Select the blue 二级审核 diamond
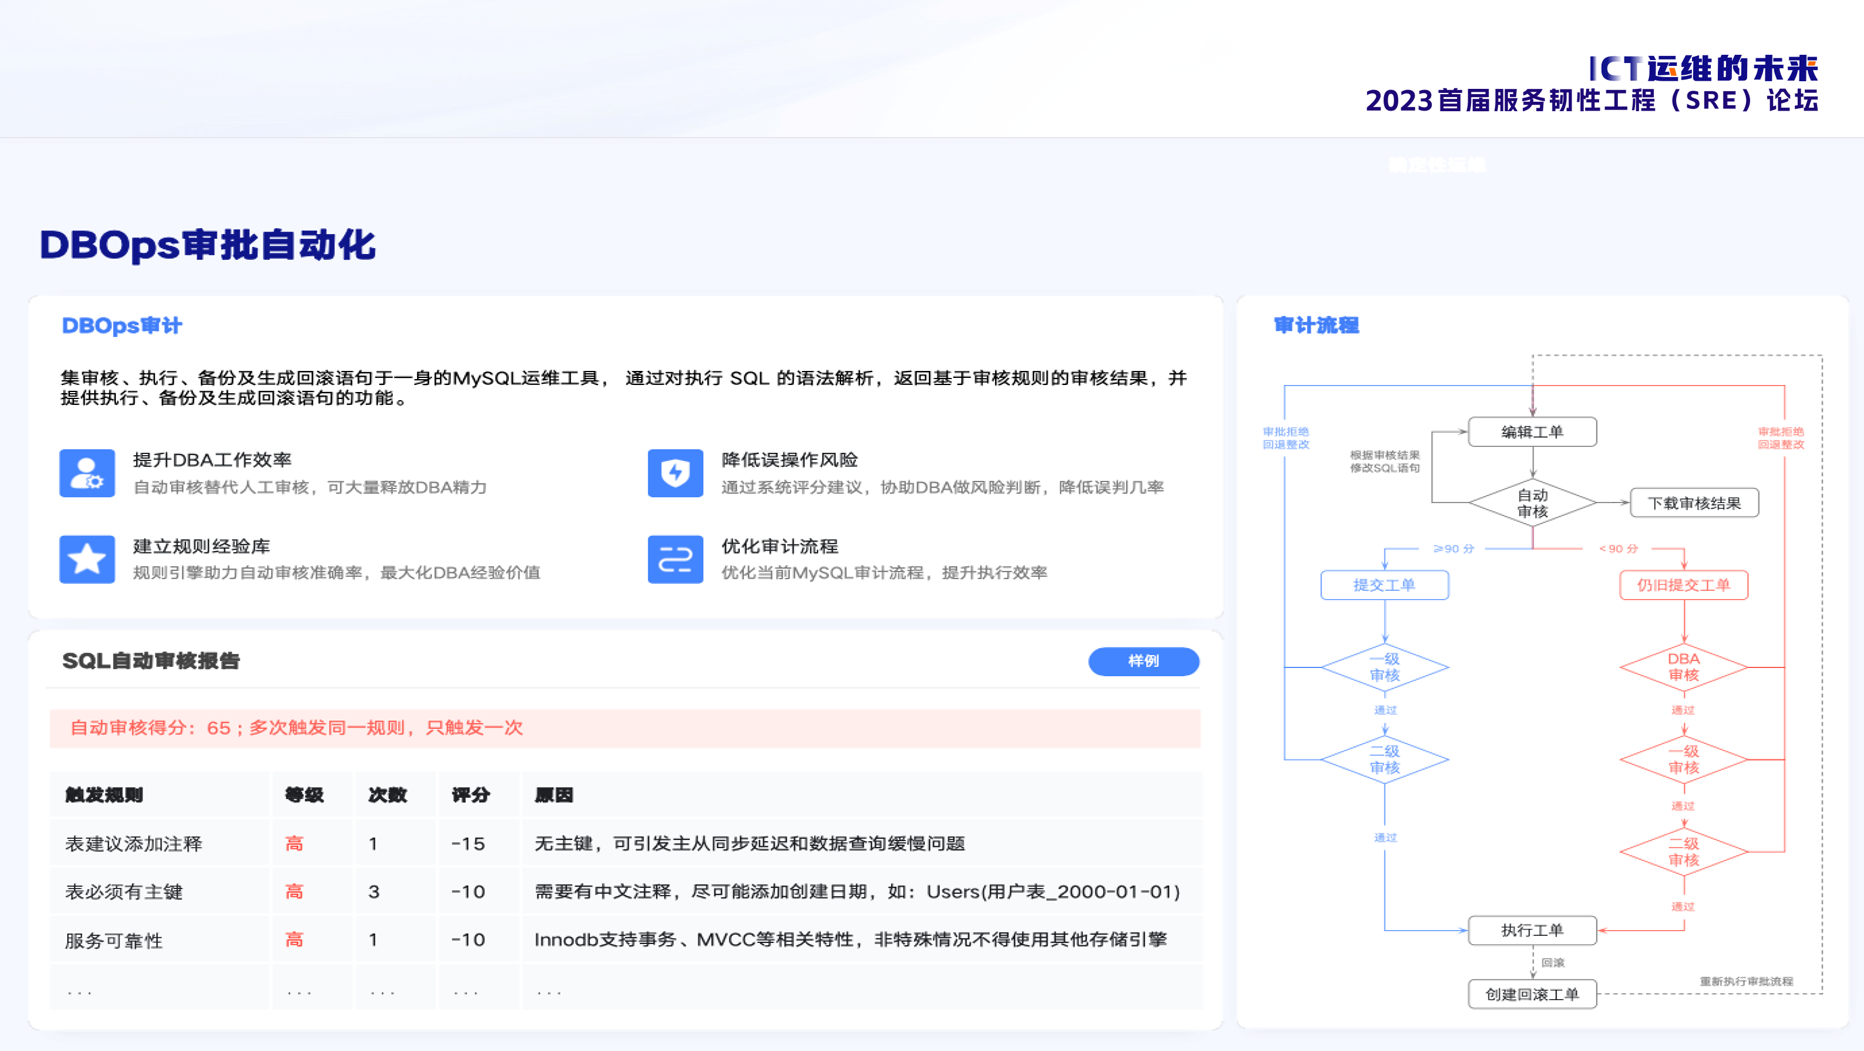Screen dimensions: 1864x1051 pos(1384,760)
